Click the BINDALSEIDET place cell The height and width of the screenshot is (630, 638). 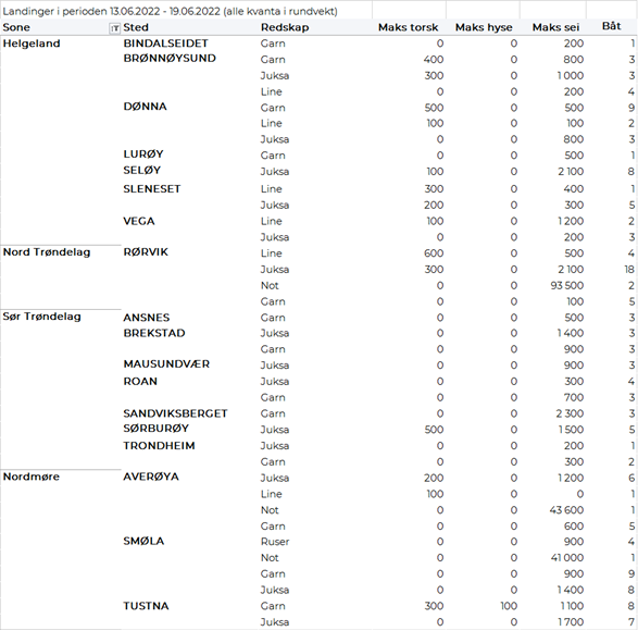[166, 45]
